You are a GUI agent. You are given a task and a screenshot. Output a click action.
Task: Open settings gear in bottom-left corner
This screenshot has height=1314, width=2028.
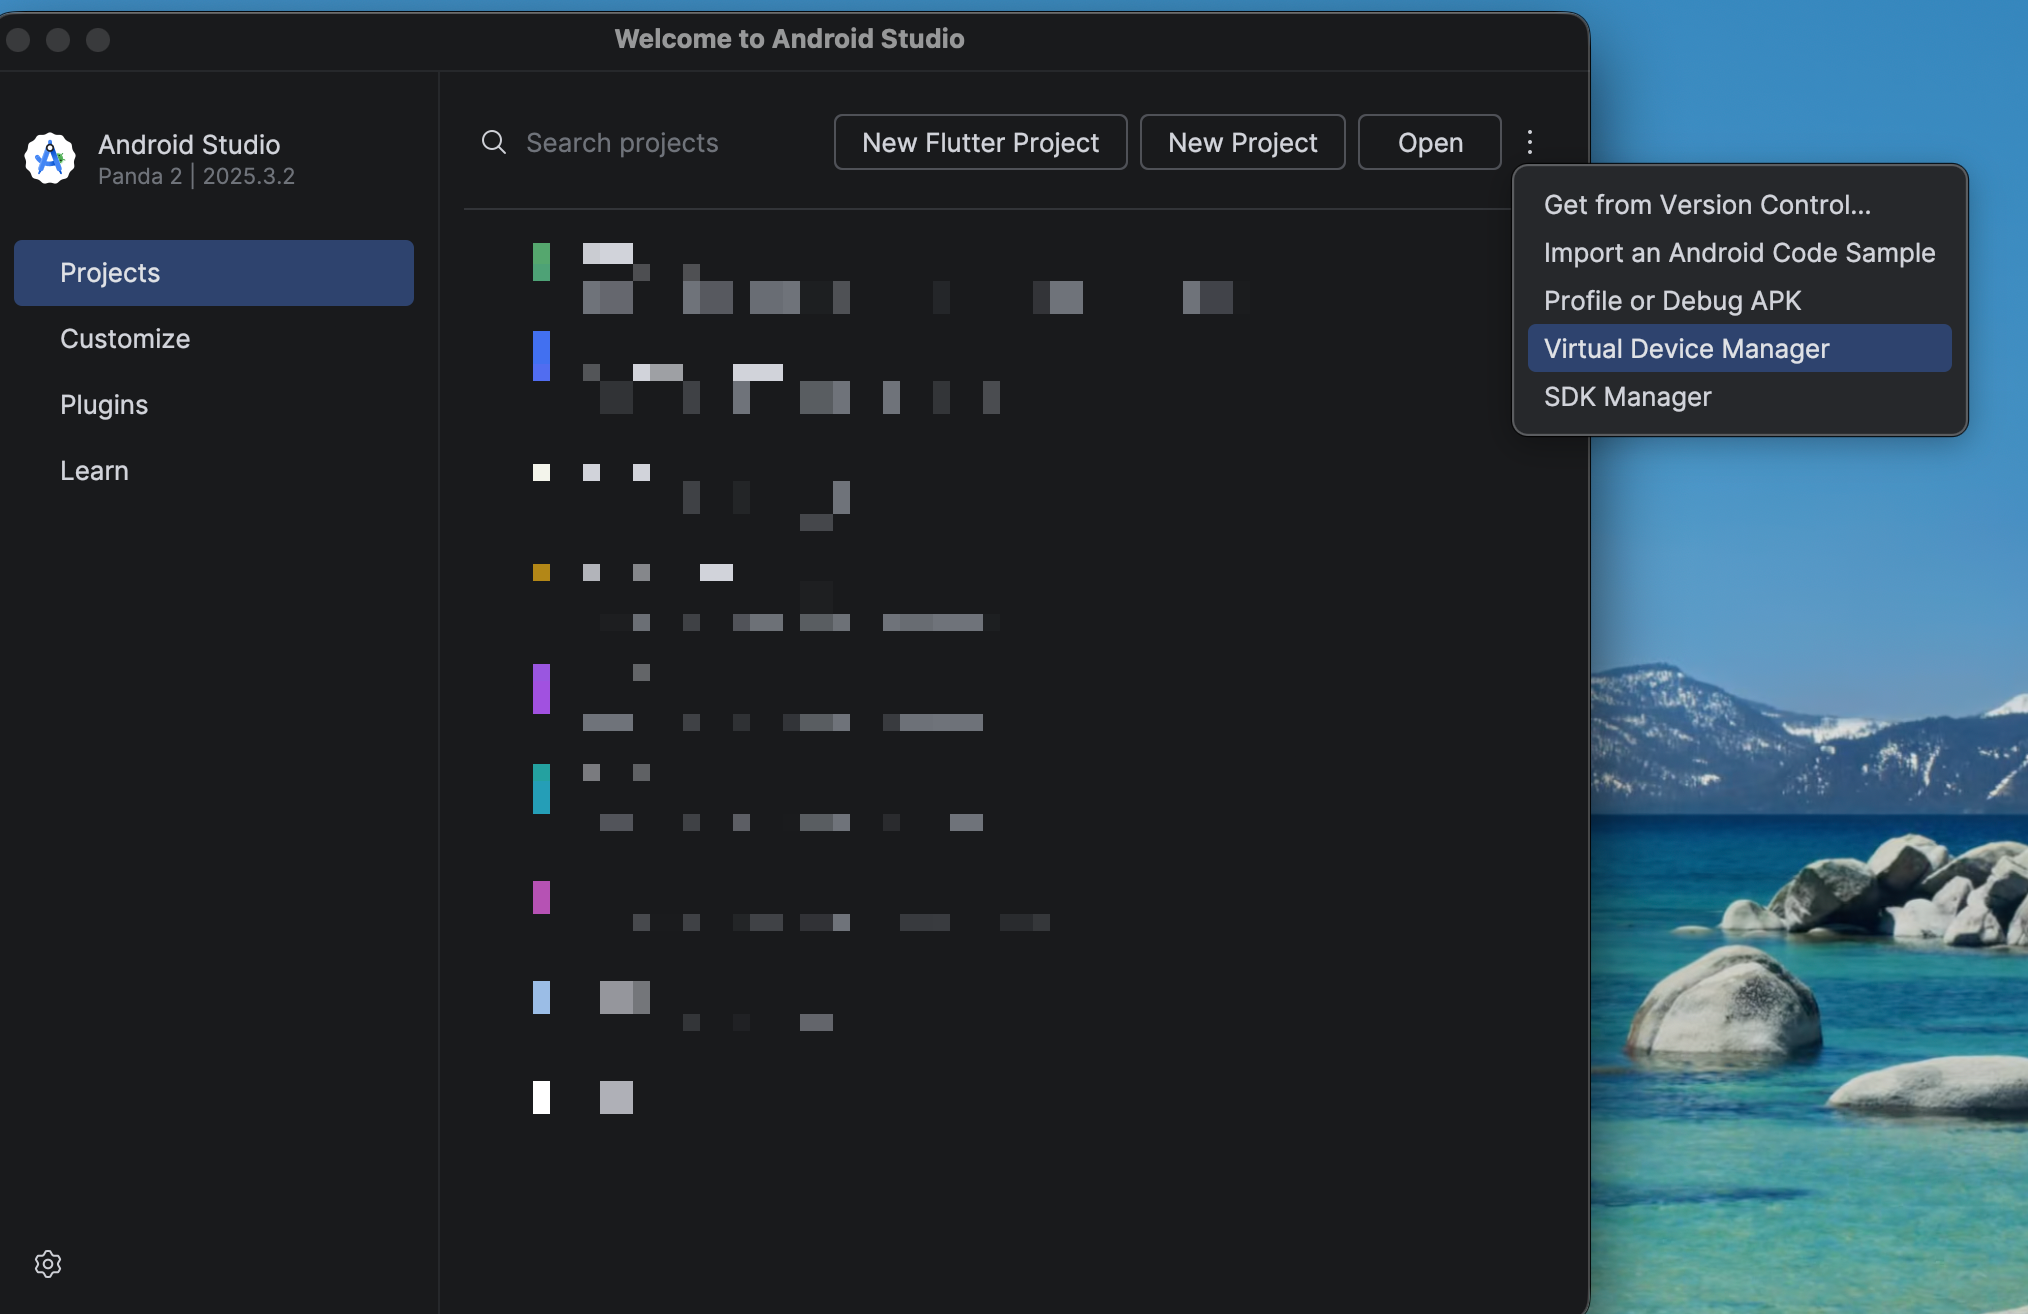coord(48,1263)
